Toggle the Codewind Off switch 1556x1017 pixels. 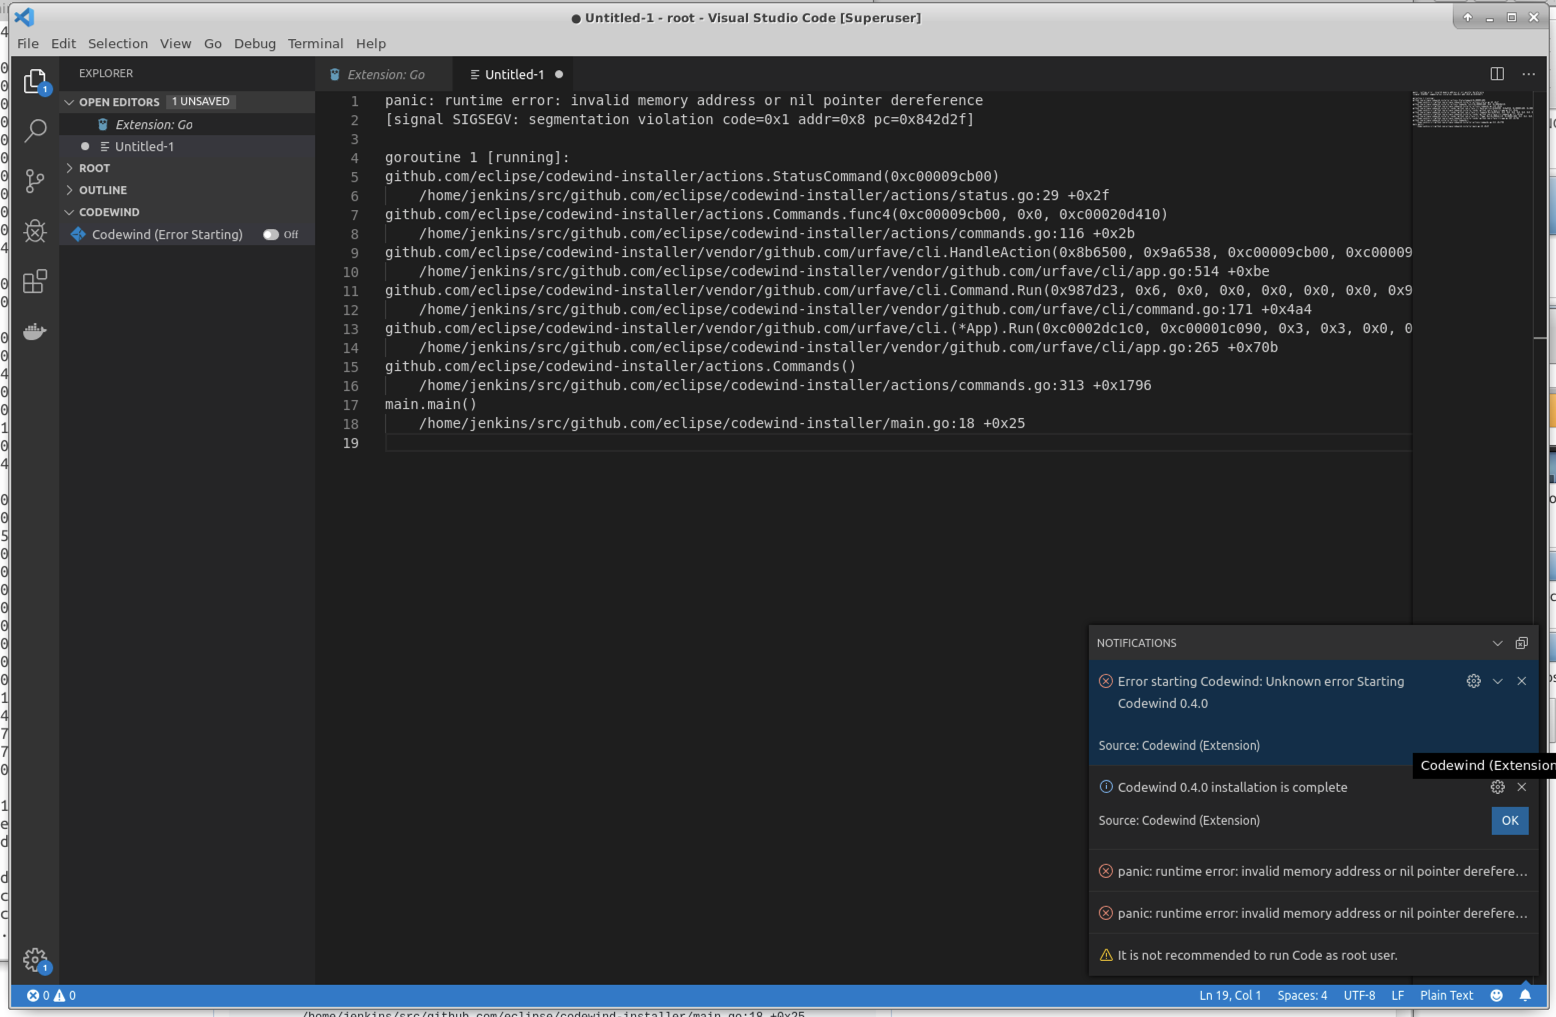[271, 234]
